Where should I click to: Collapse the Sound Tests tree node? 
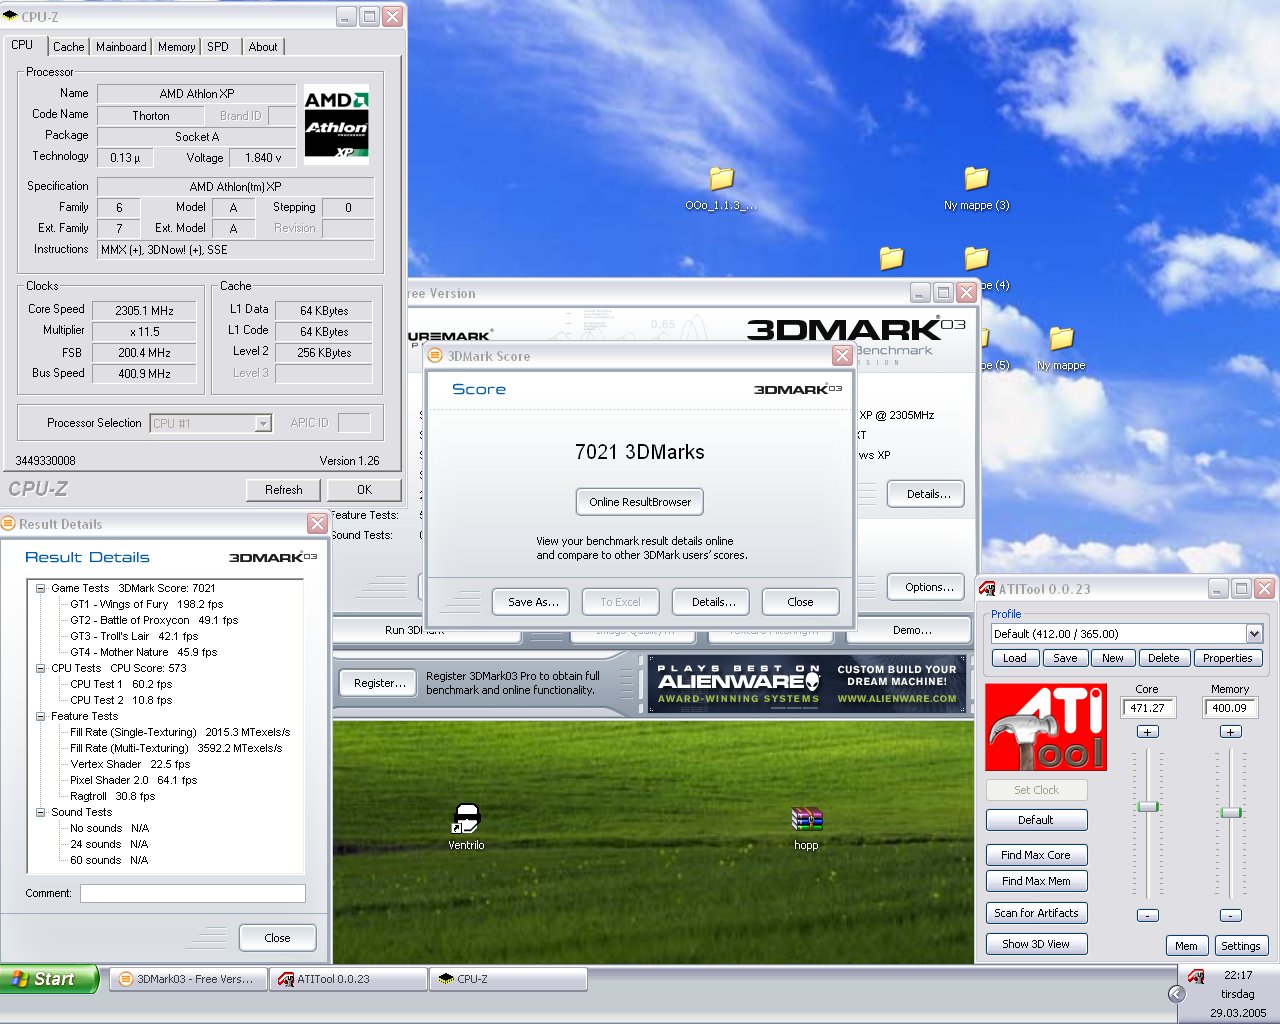tap(41, 812)
